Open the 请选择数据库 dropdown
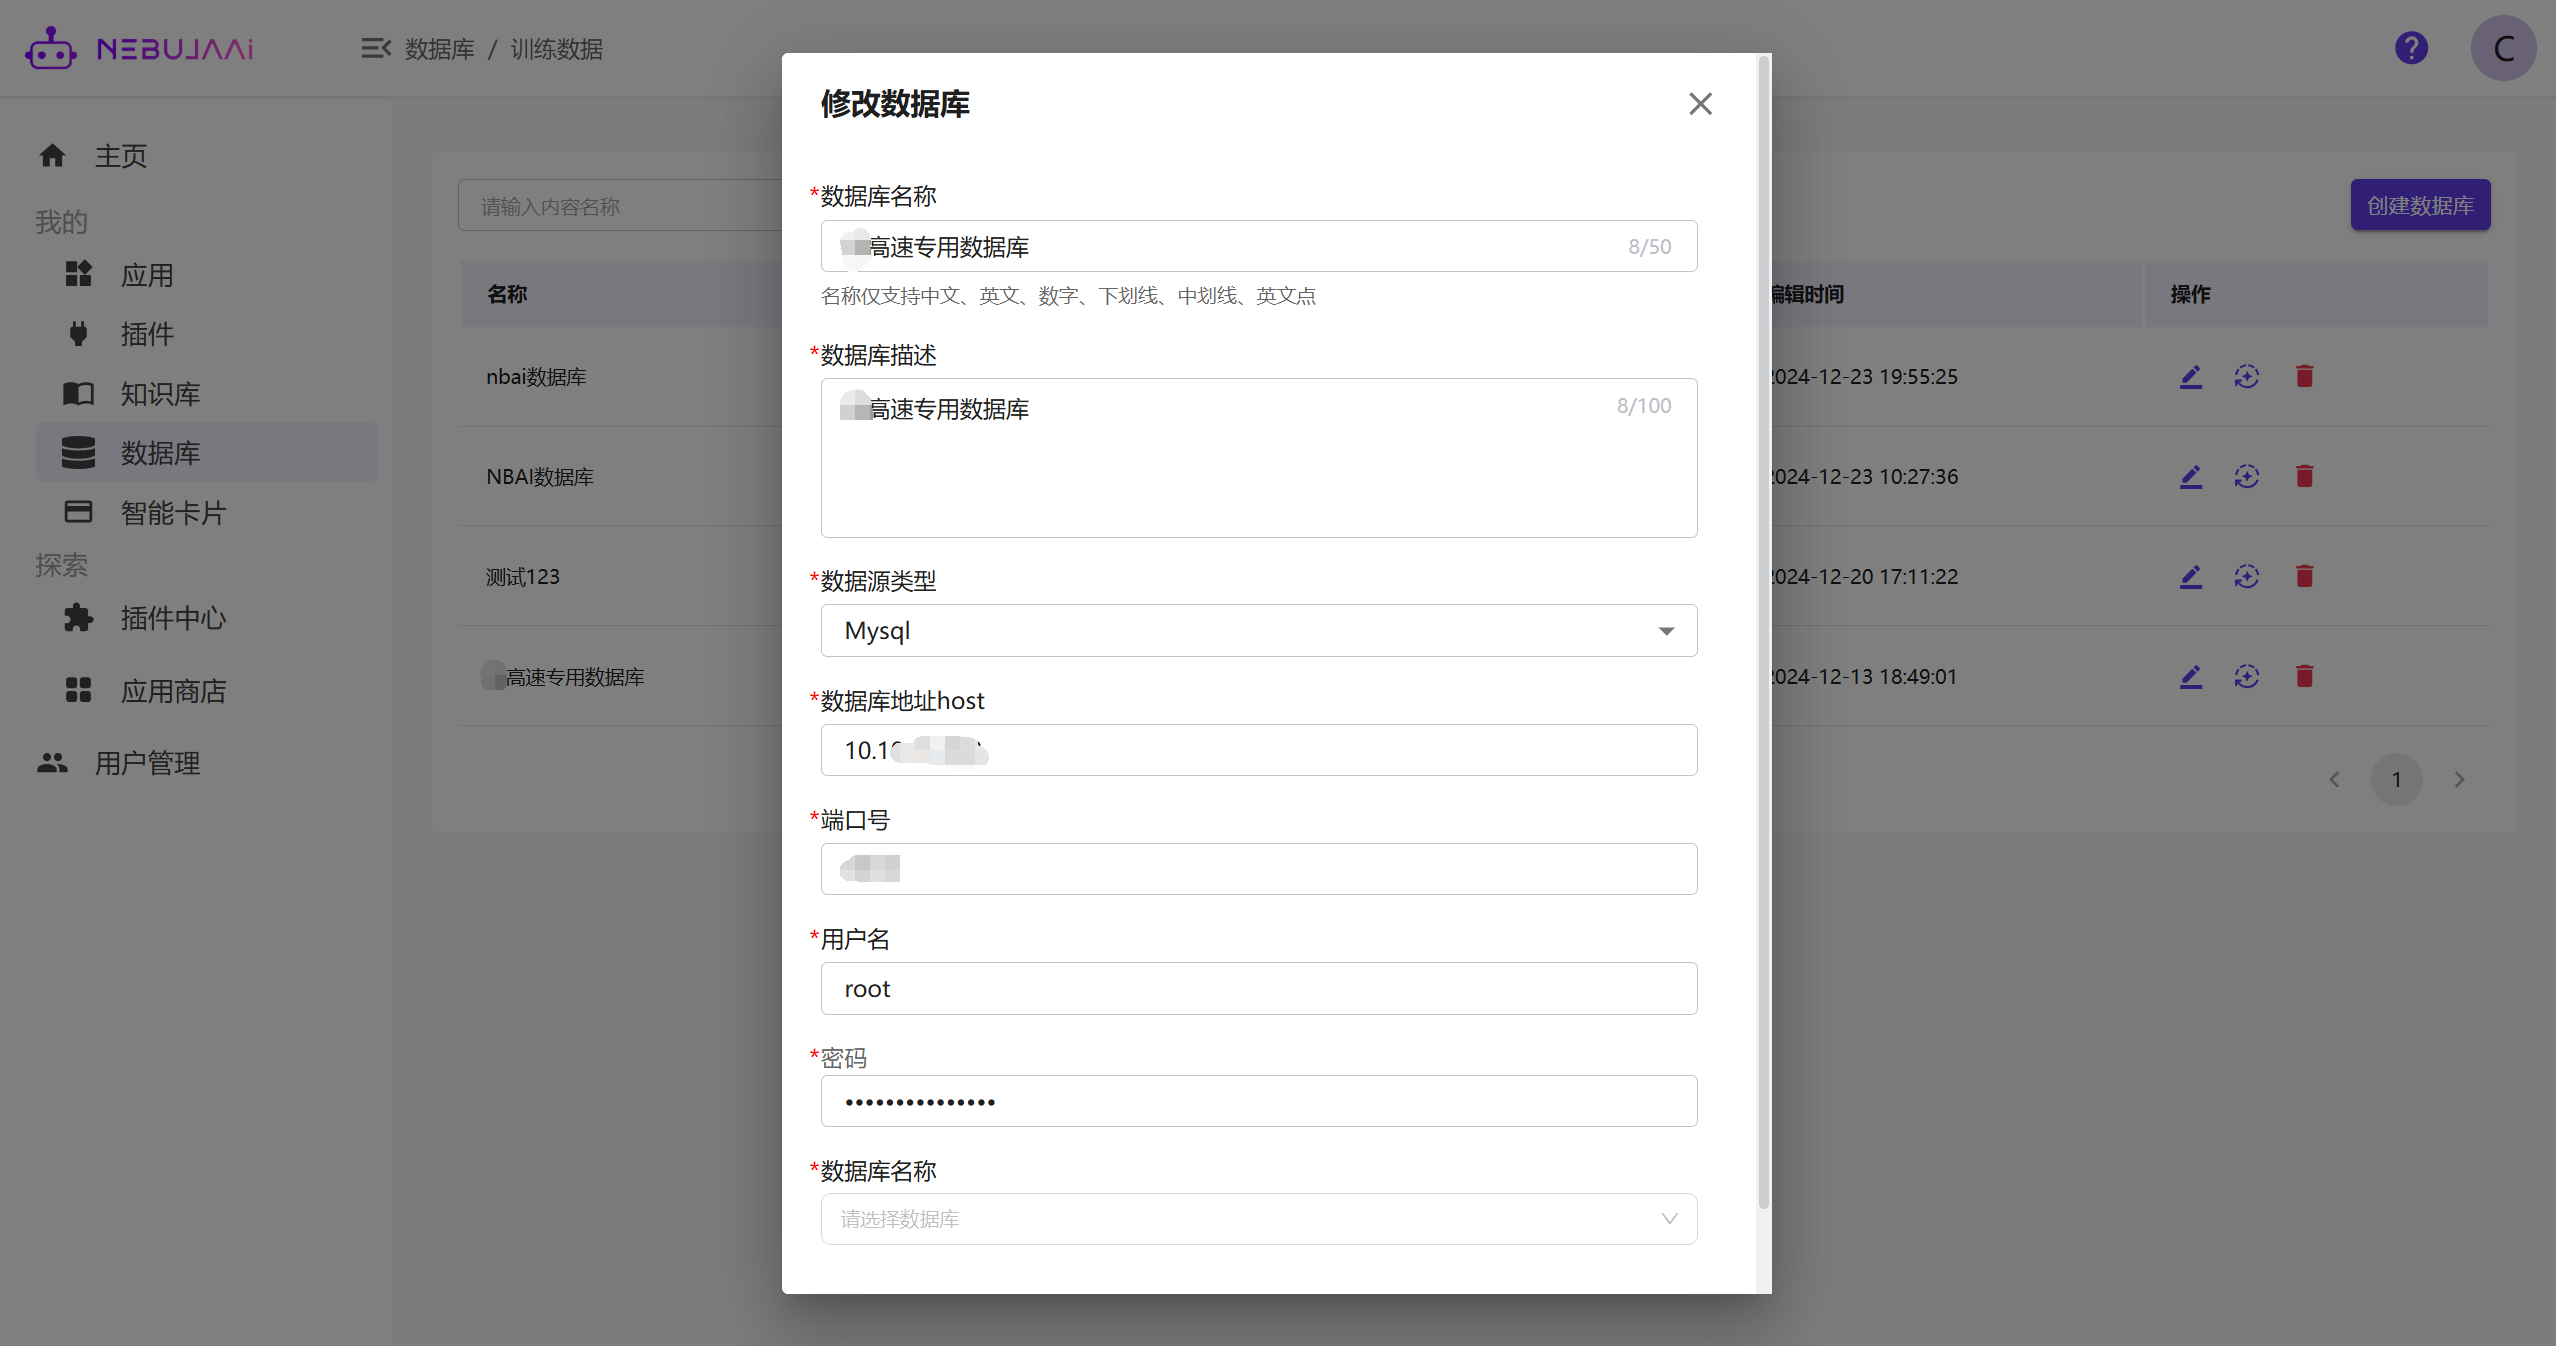The image size is (2556, 1346). tap(1258, 1219)
